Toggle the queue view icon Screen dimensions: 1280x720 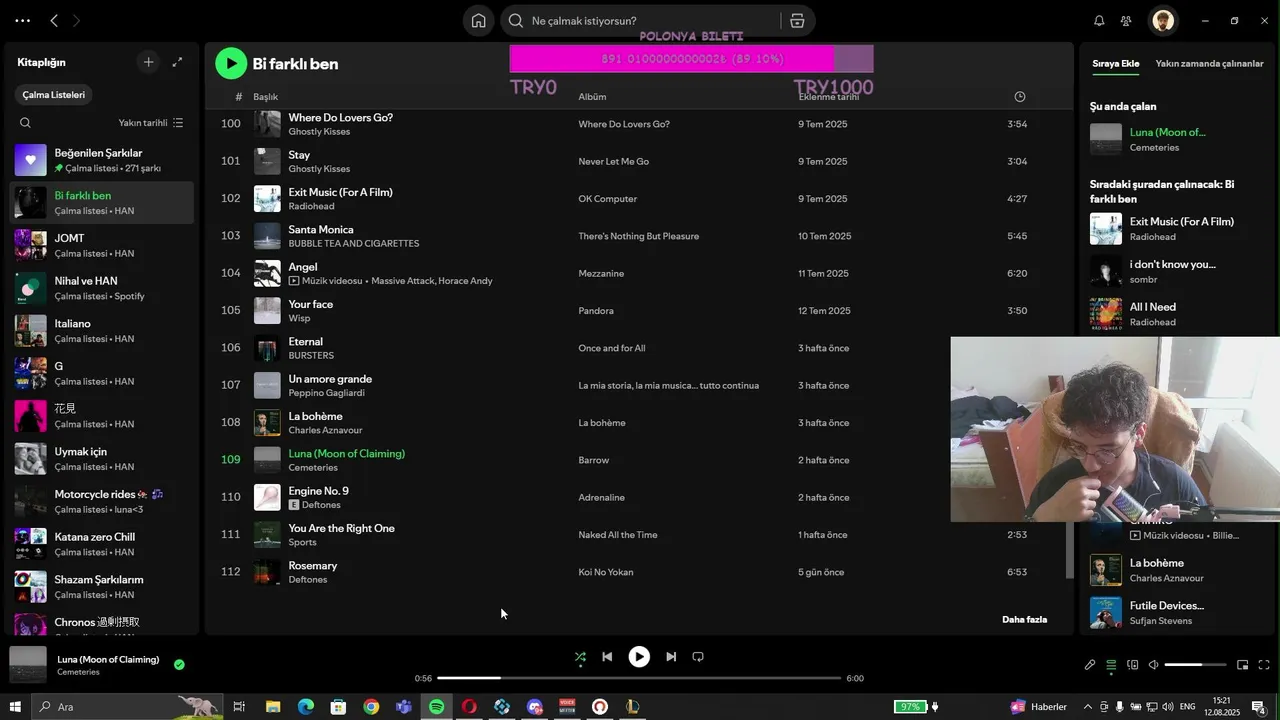[x=1111, y=665]
